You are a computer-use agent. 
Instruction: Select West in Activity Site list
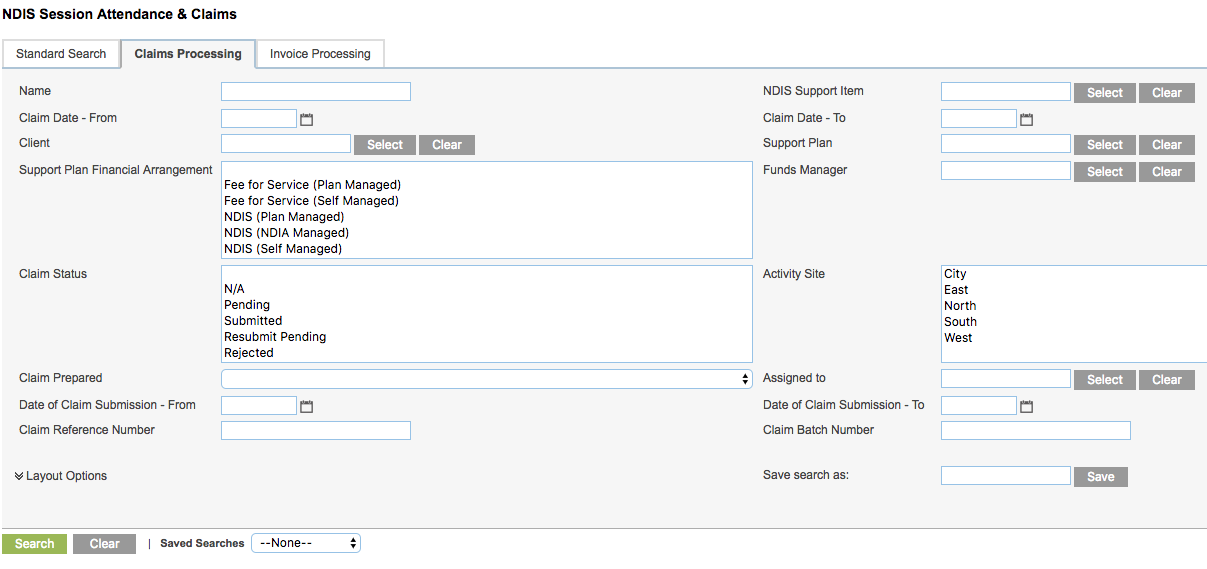pyautogui.click(x=1075, y=338)
